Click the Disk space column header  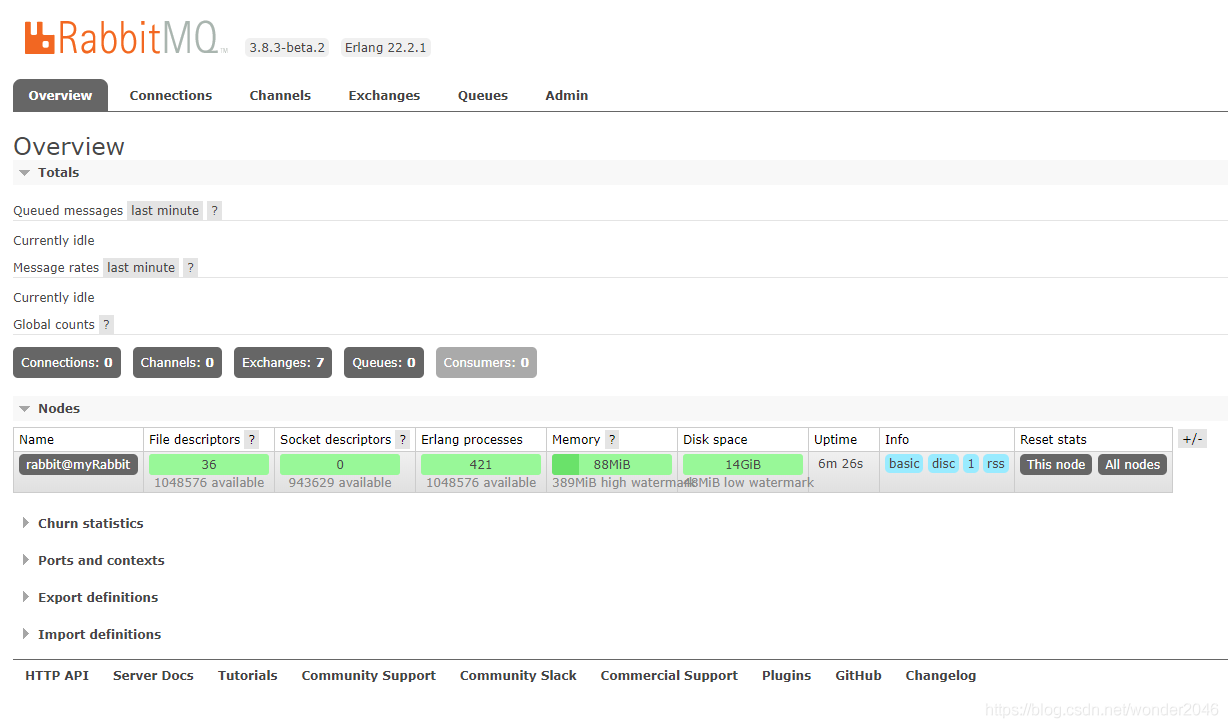(x=715, y=440)
